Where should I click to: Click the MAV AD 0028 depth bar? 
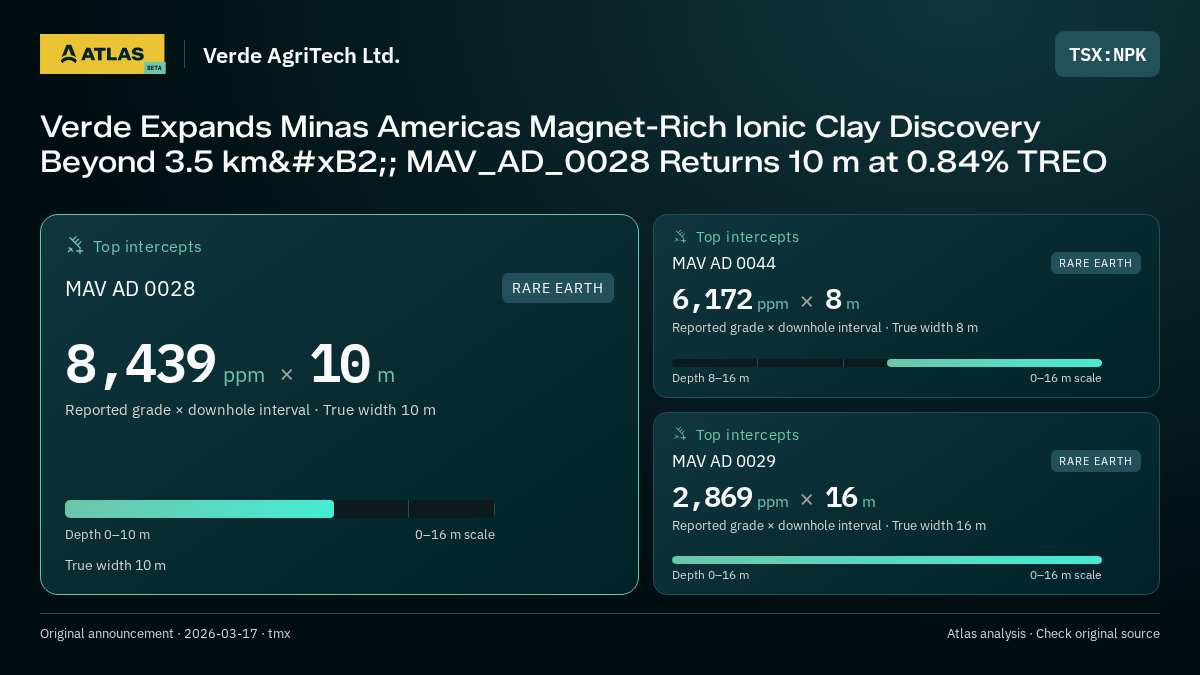click(280, 509)
